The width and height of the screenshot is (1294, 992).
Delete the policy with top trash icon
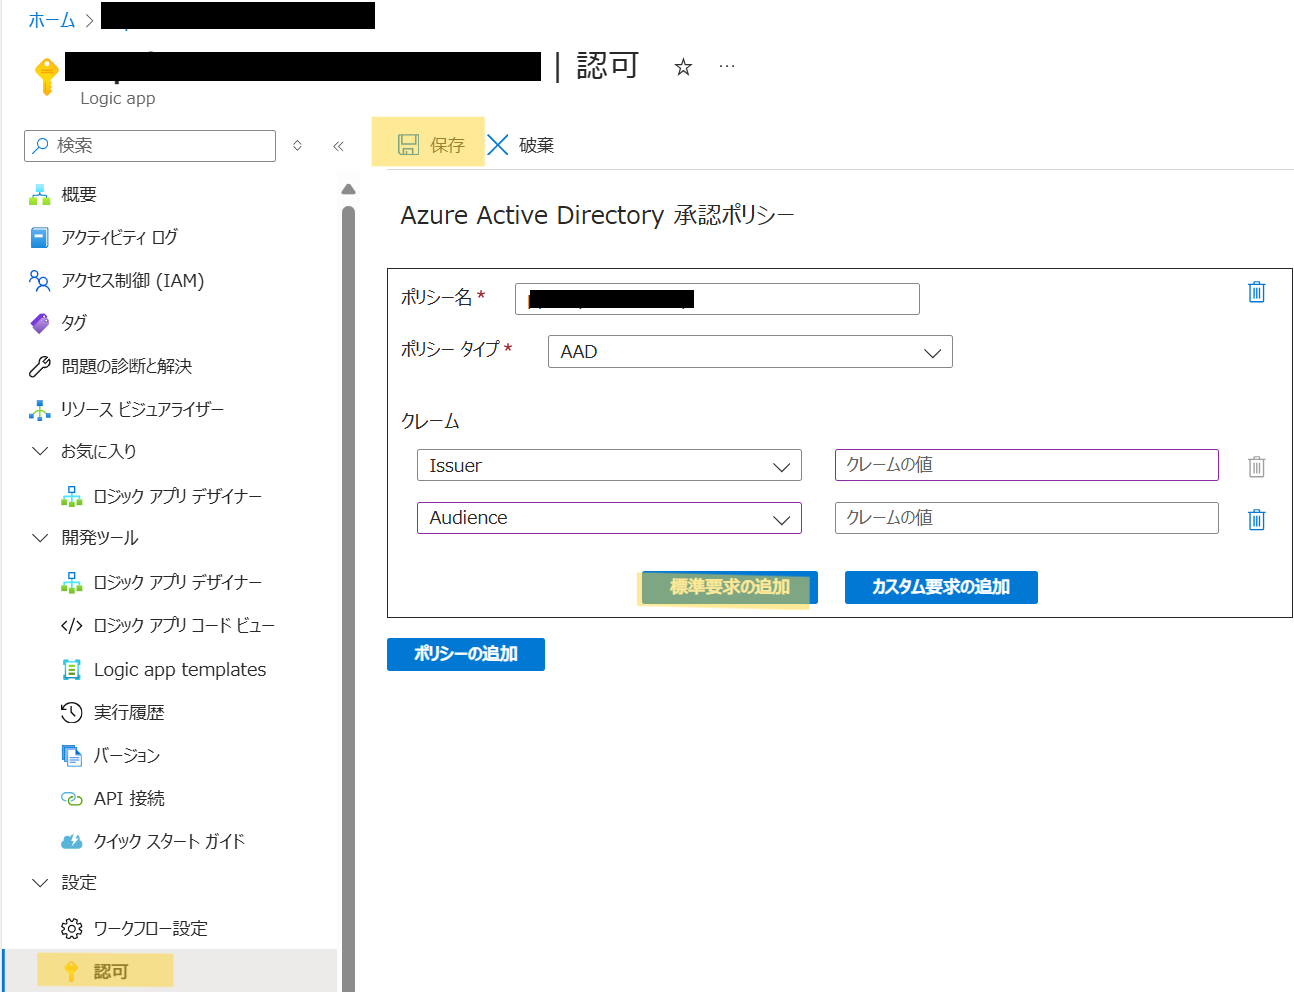pyautogui.click(x=1256, y=292)
